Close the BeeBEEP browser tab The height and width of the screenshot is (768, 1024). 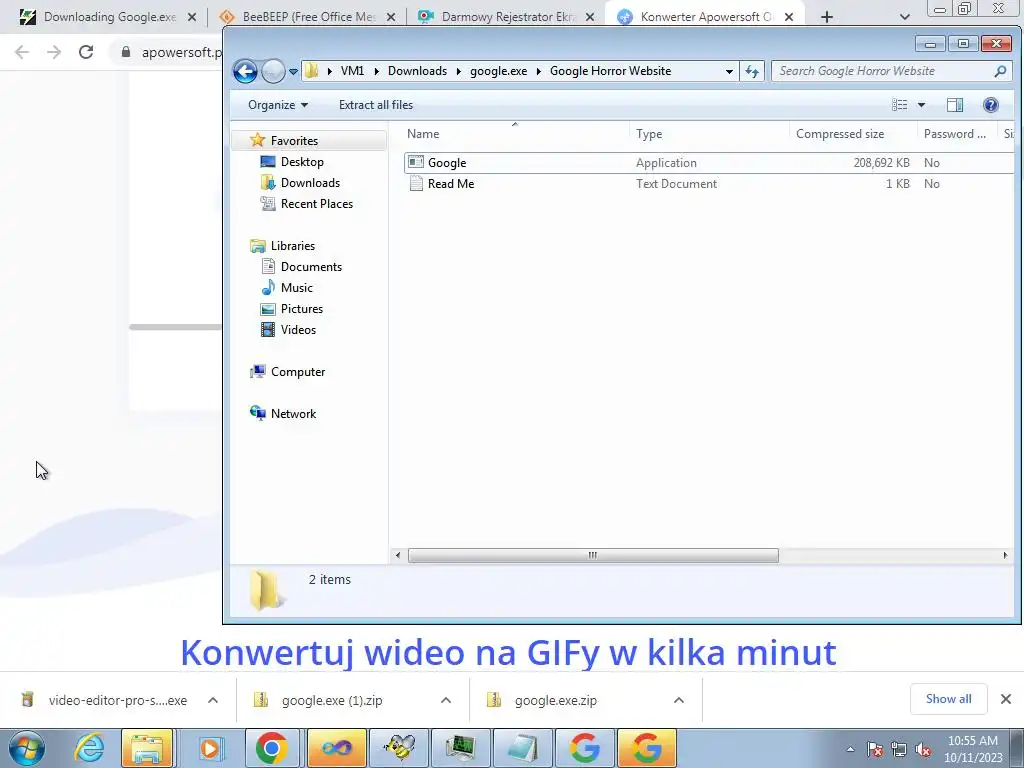tap(391, 17)
